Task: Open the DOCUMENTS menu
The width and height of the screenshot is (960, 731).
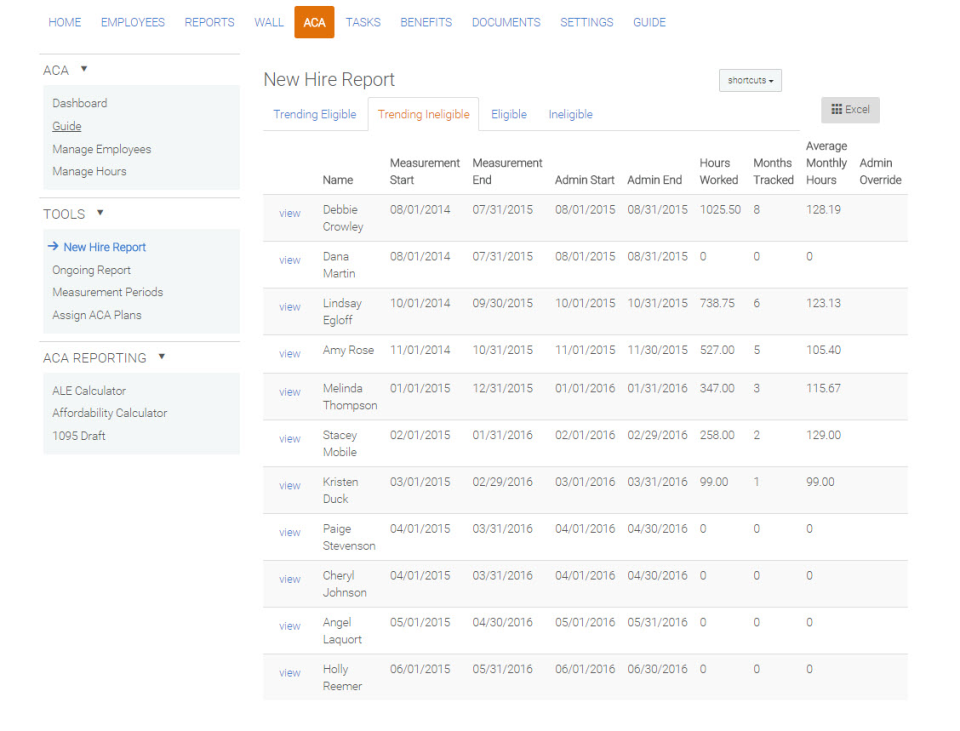Action: pos(506,23)
